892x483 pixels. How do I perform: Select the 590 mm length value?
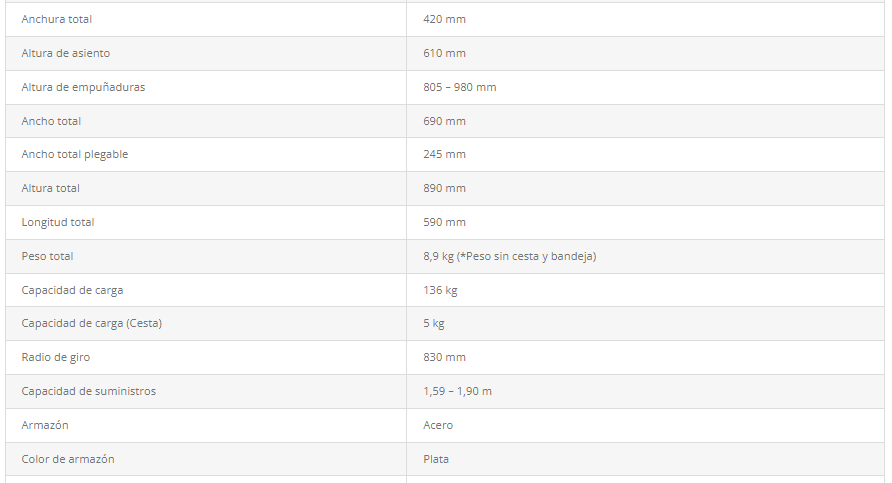444,222
